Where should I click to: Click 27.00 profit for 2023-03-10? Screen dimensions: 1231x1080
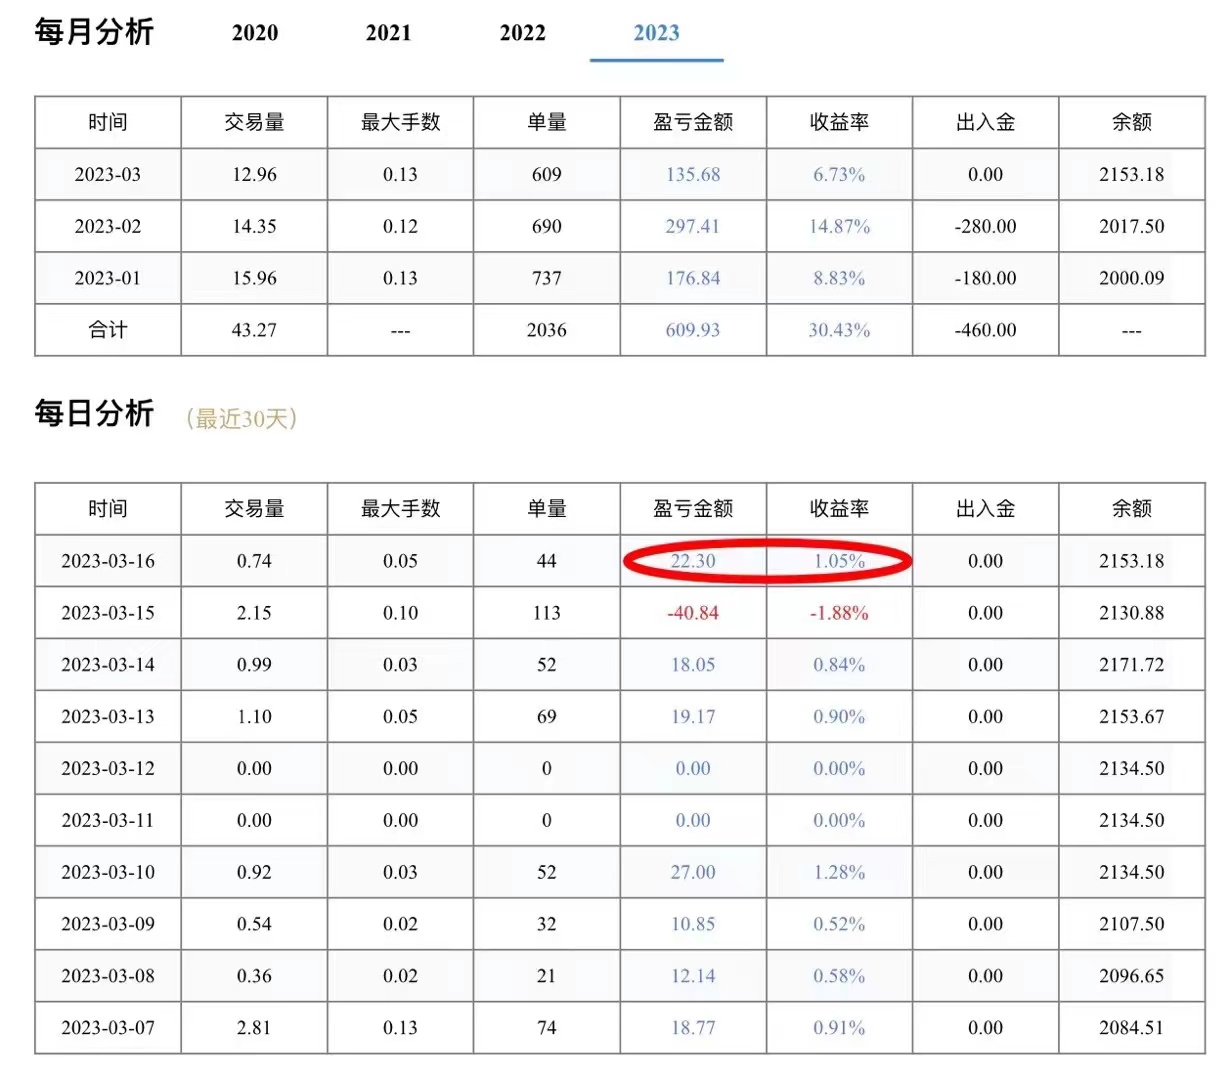click(692, 872)
